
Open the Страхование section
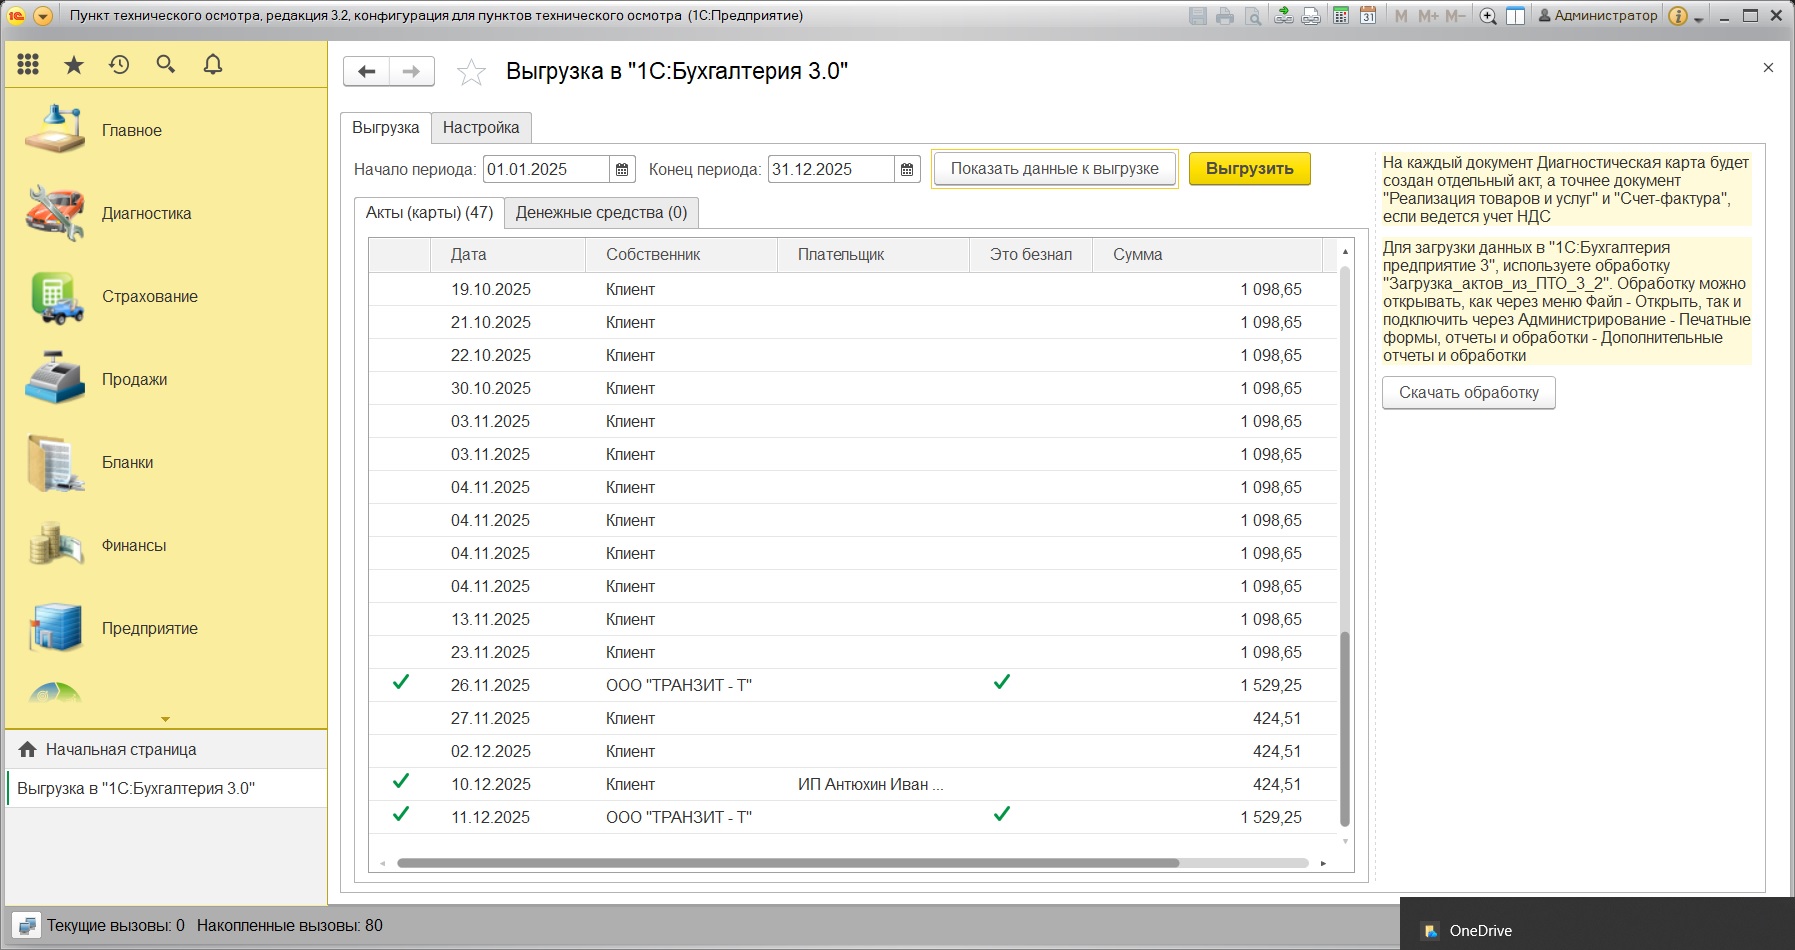(x=149, y=296)
